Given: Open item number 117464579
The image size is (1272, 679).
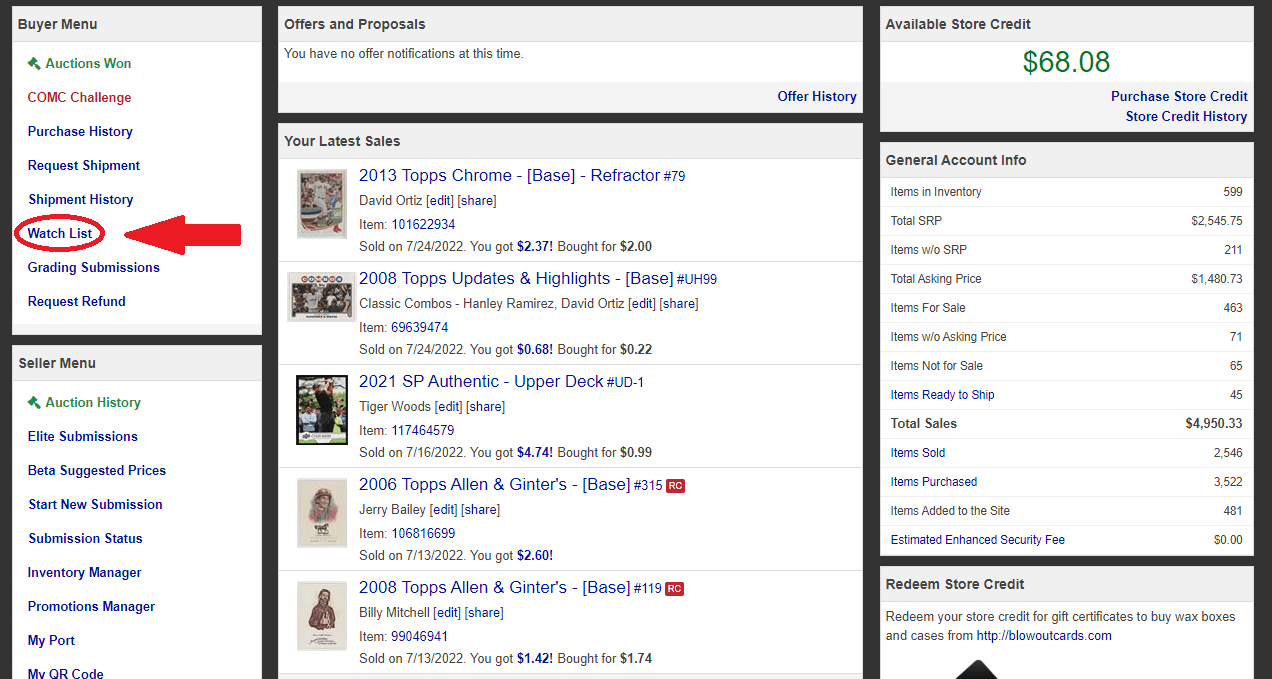Looking at the screenshot, I should pos(422,430).
